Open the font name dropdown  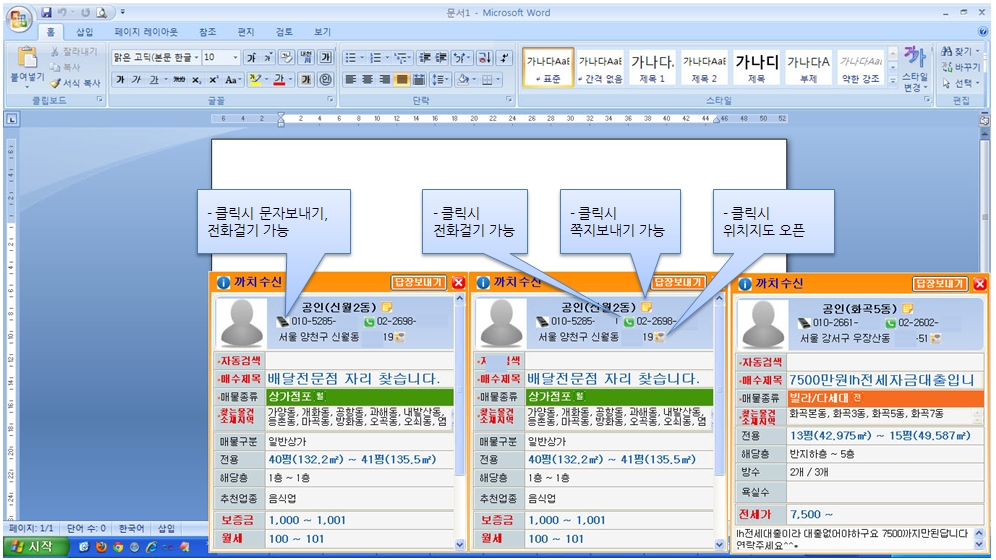(x=196, y=58)
